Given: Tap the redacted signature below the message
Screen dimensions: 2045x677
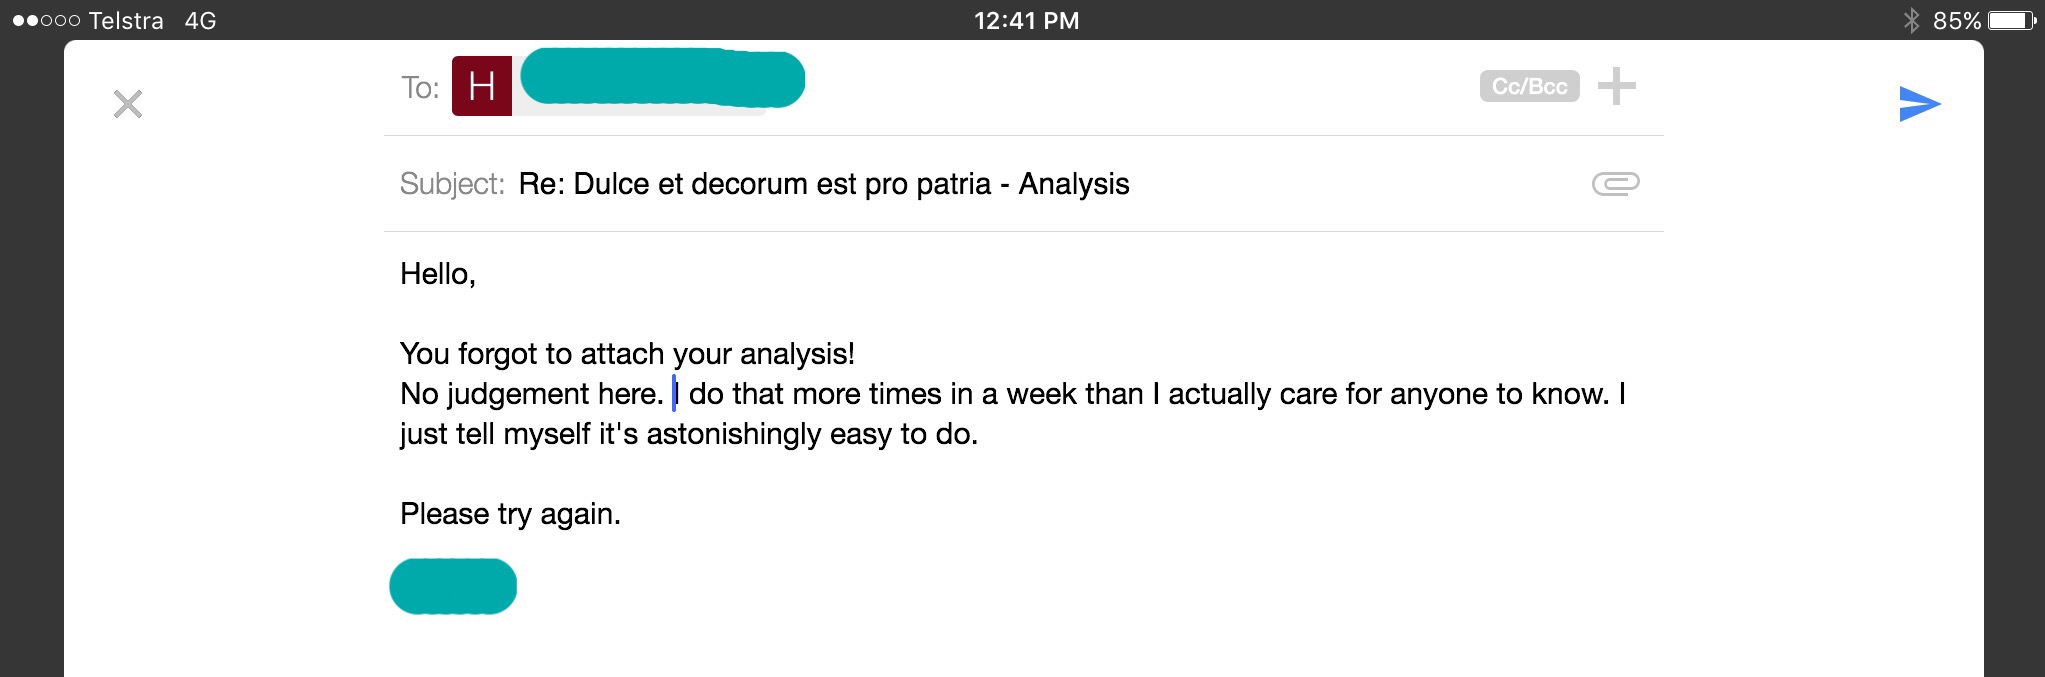Looking at the screenshot, I should pos(453,586).
